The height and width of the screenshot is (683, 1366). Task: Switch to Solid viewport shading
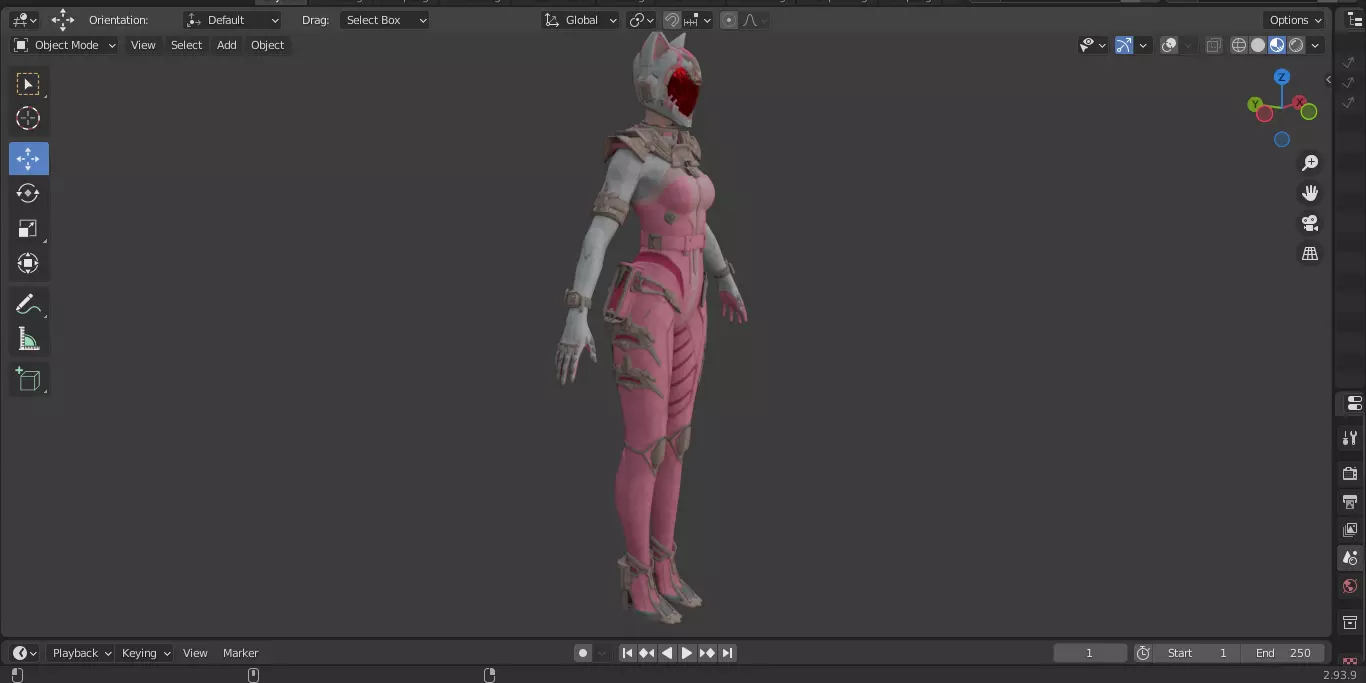[x=1258, y=45]
